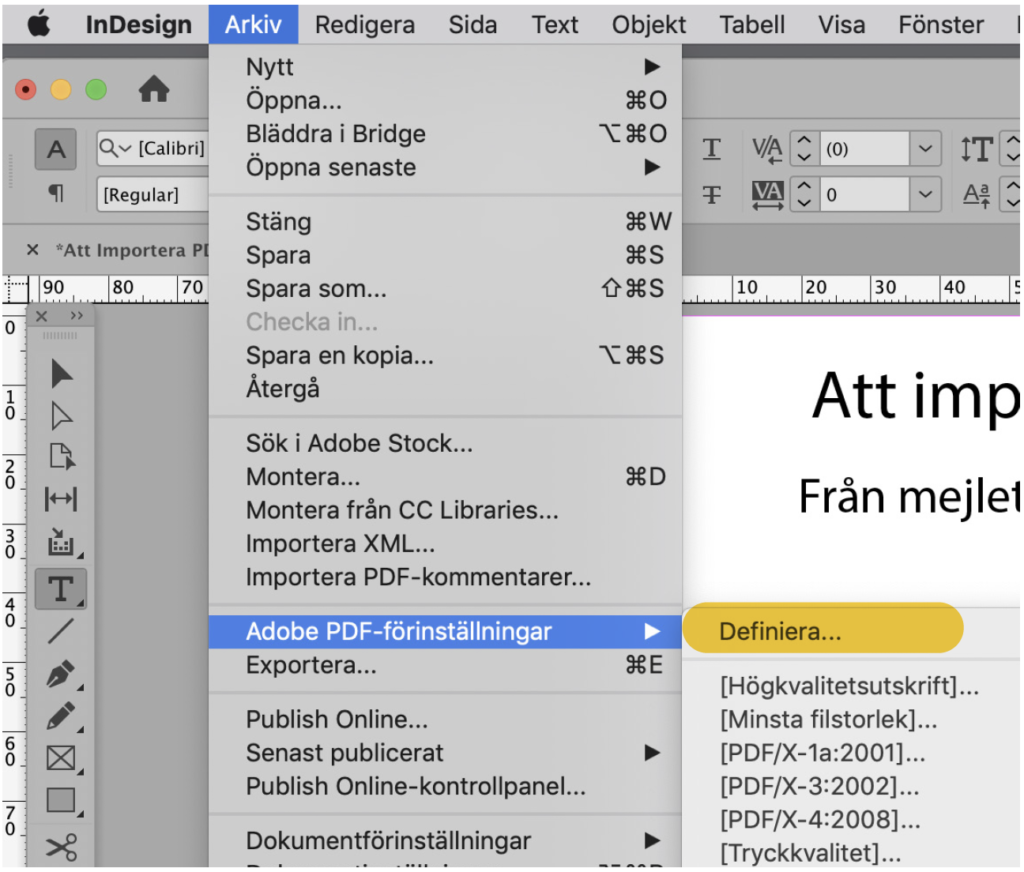Choose the [PDF/X-1a:2001] preset

click(822, 752)
